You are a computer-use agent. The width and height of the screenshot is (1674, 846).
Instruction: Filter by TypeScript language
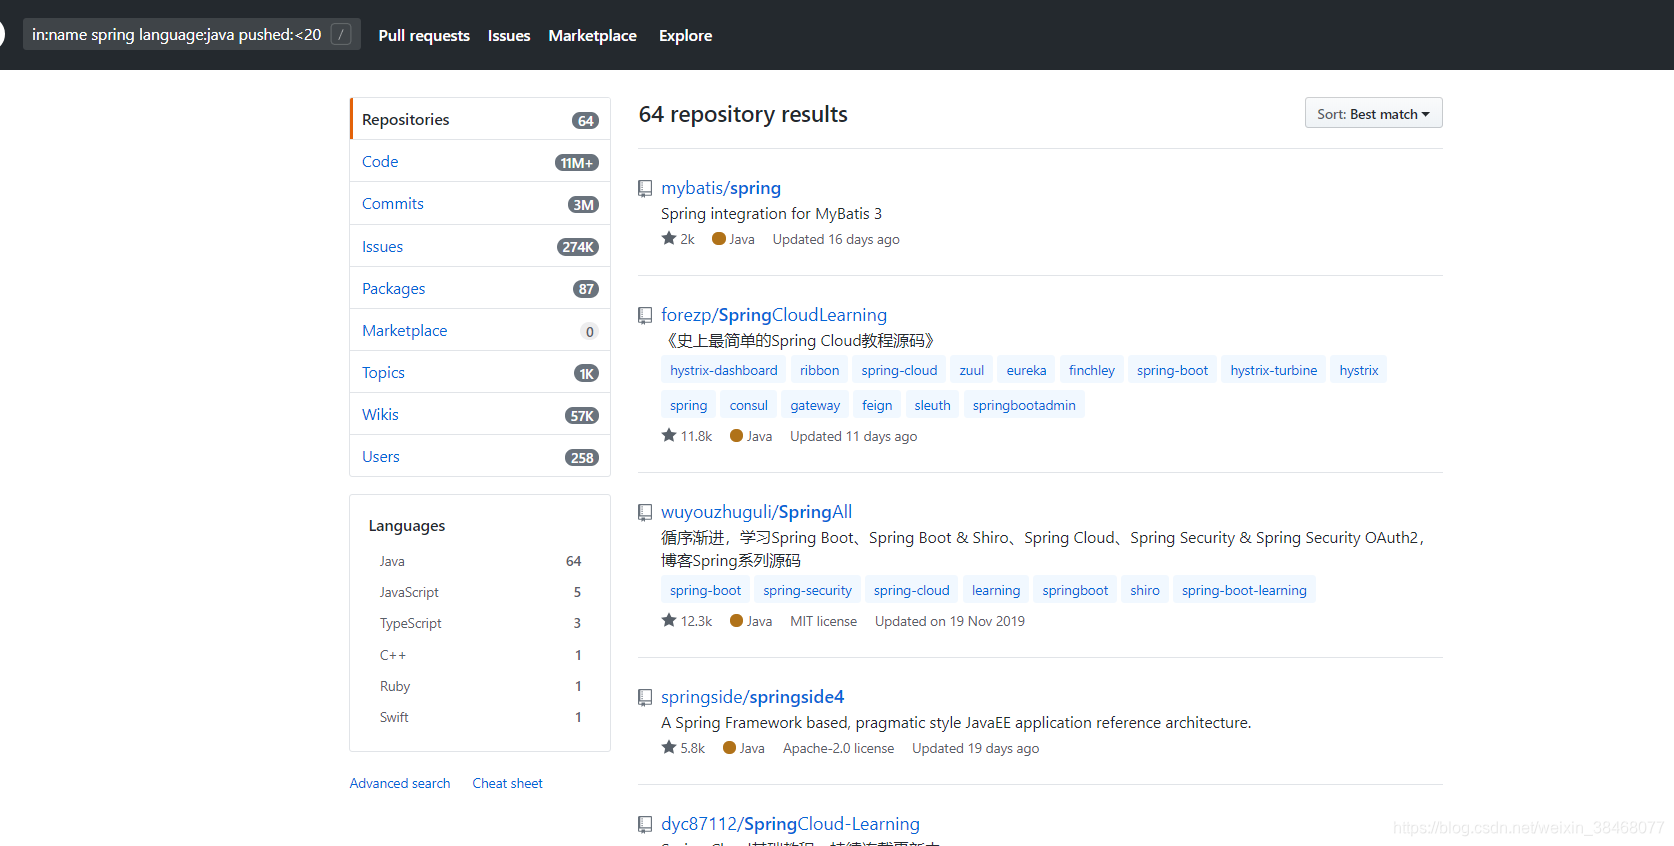480,623
